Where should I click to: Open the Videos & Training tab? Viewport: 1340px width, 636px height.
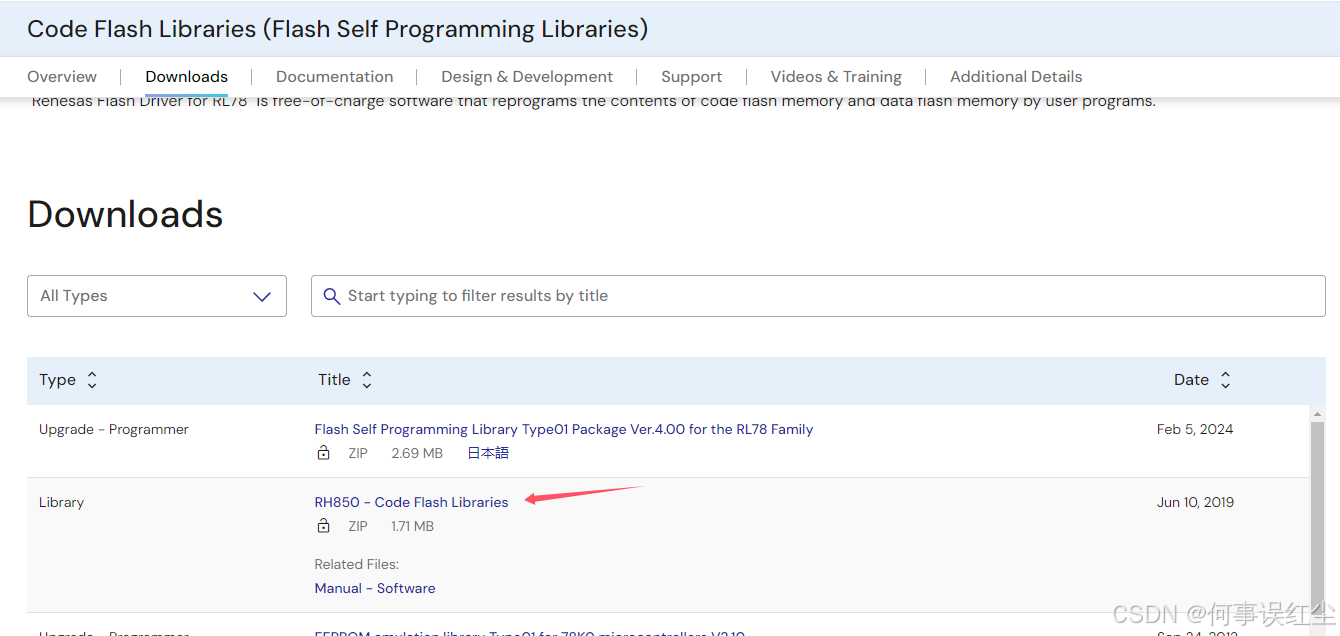(836, 77)
